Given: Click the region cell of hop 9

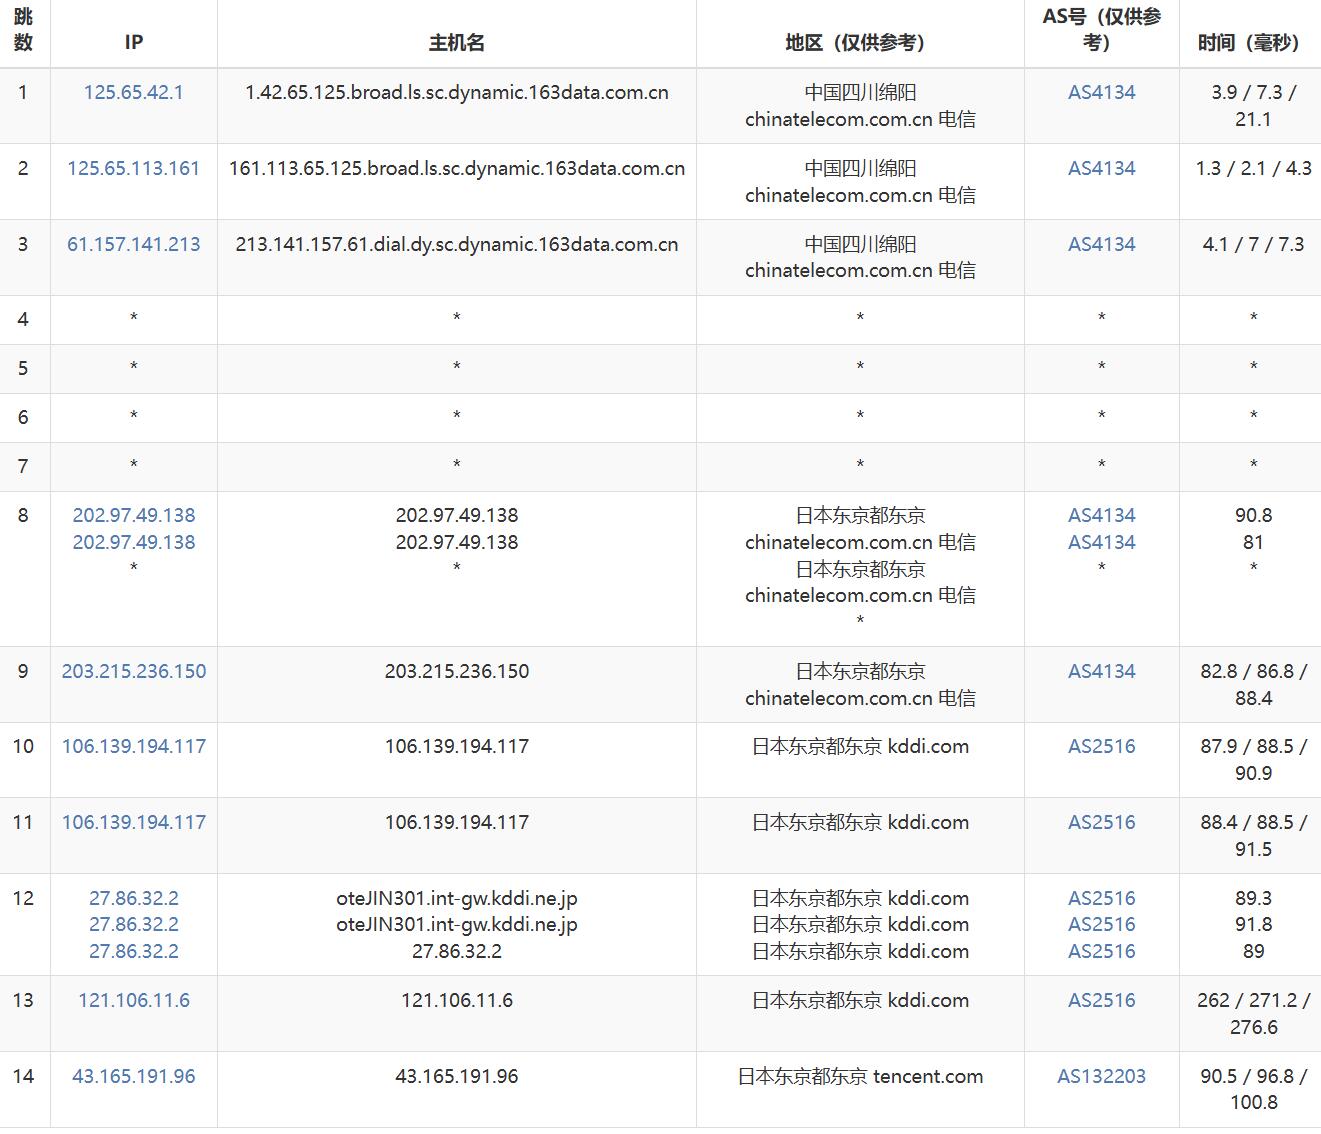Looking at the screenshot, I should click(860, 684).
